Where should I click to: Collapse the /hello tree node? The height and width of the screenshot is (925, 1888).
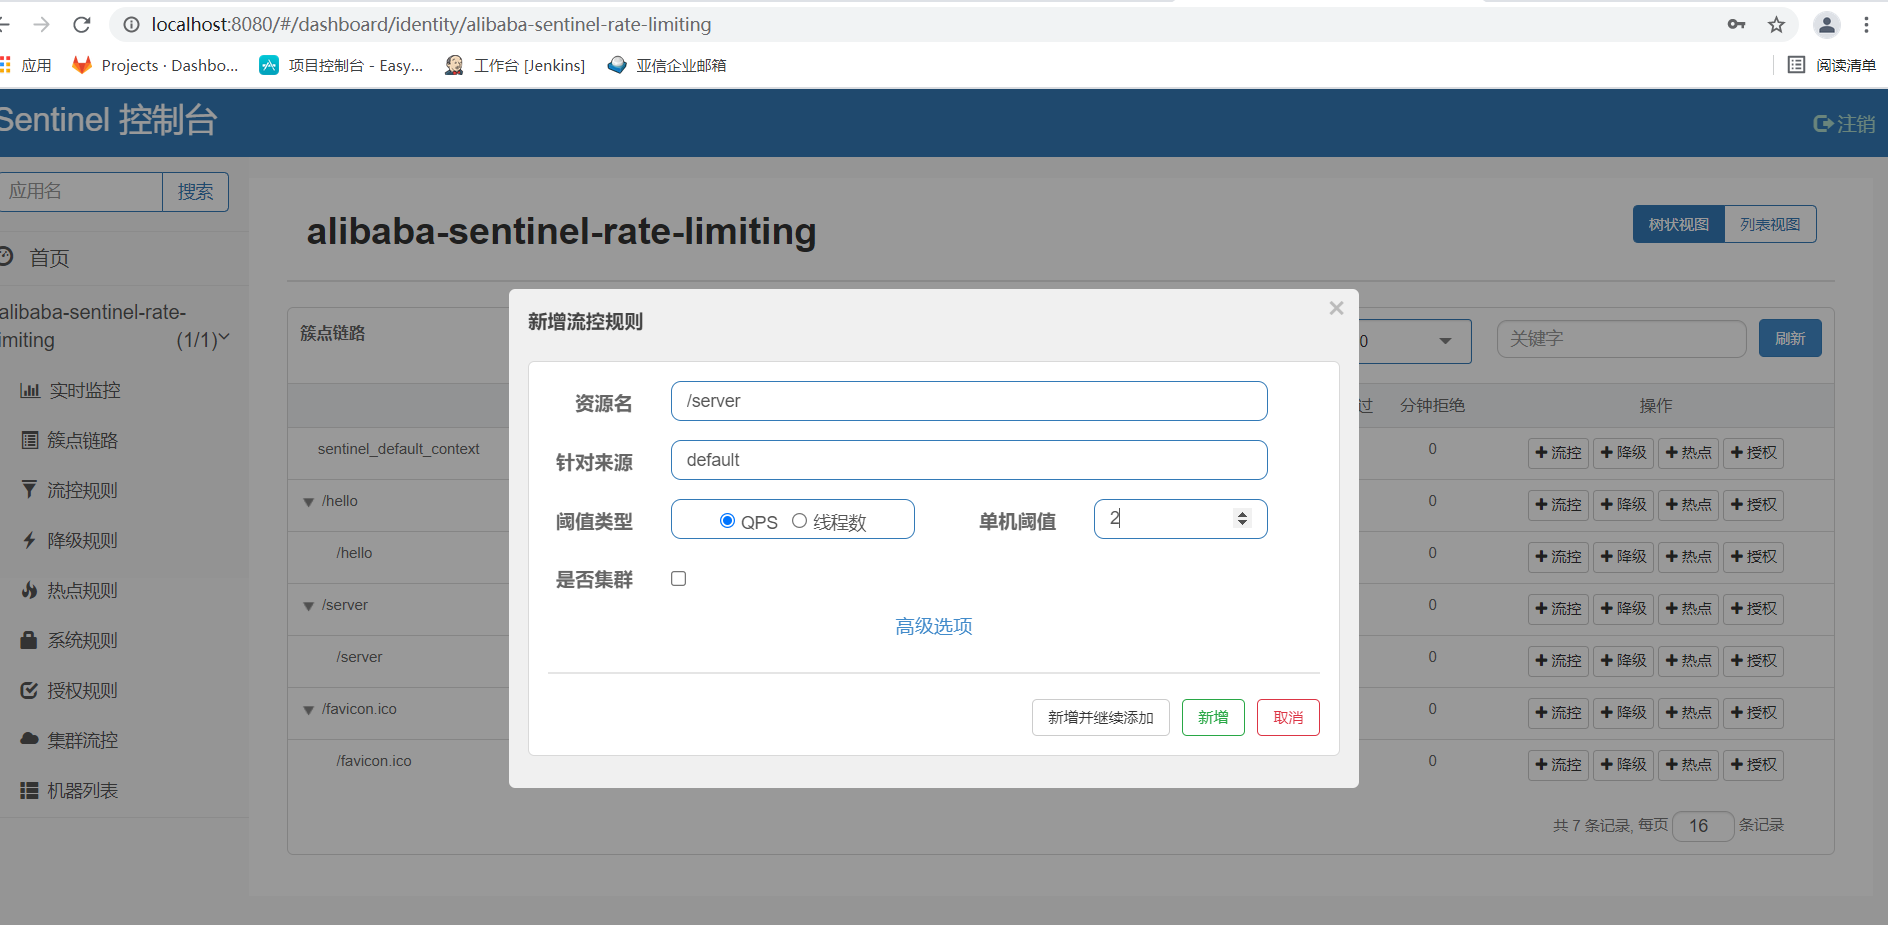[x=309, y=502]
